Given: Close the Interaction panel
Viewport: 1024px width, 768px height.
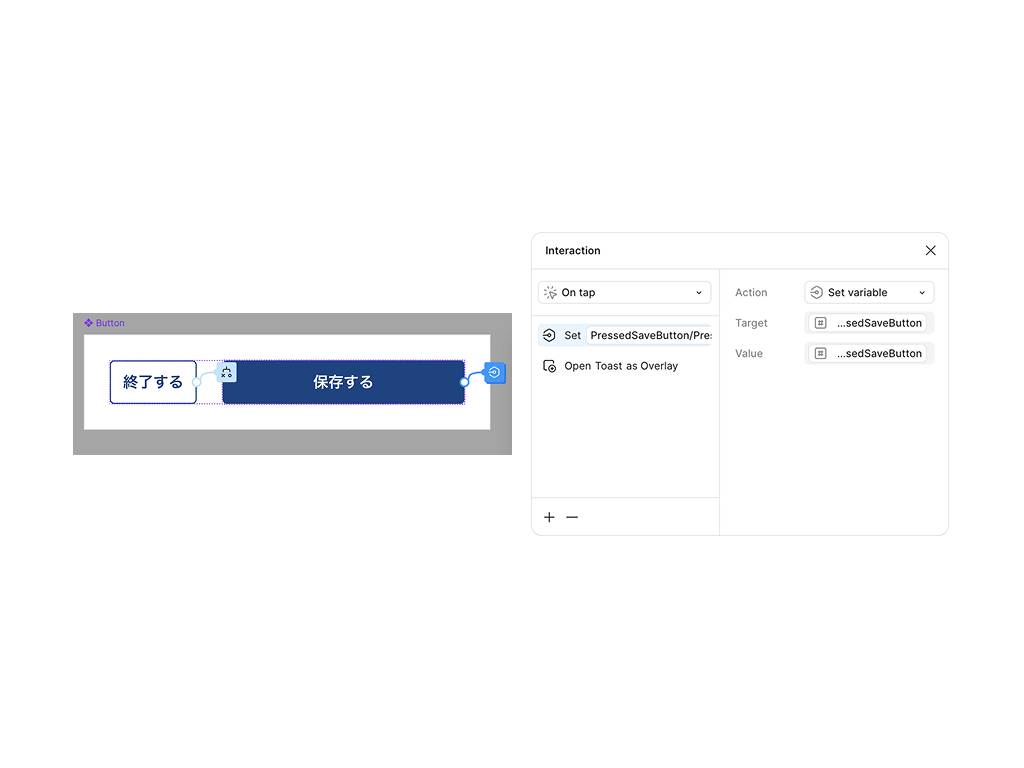Looking at the screenshot, I should (930, 251).
